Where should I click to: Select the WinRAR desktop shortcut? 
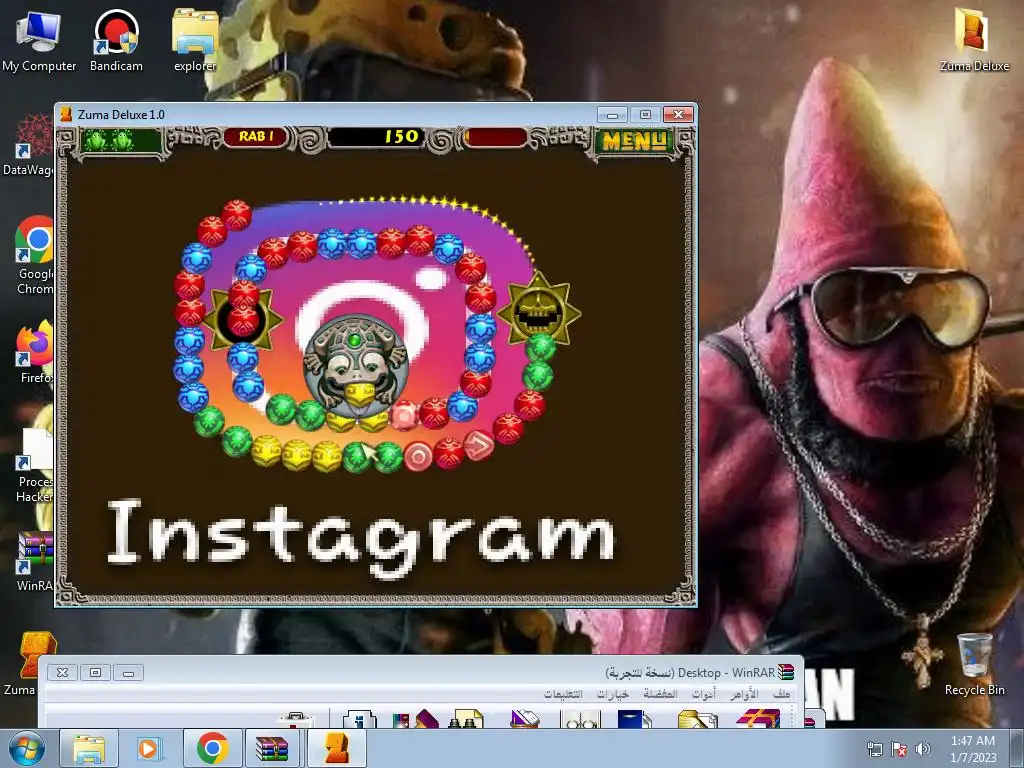point(35,562)
